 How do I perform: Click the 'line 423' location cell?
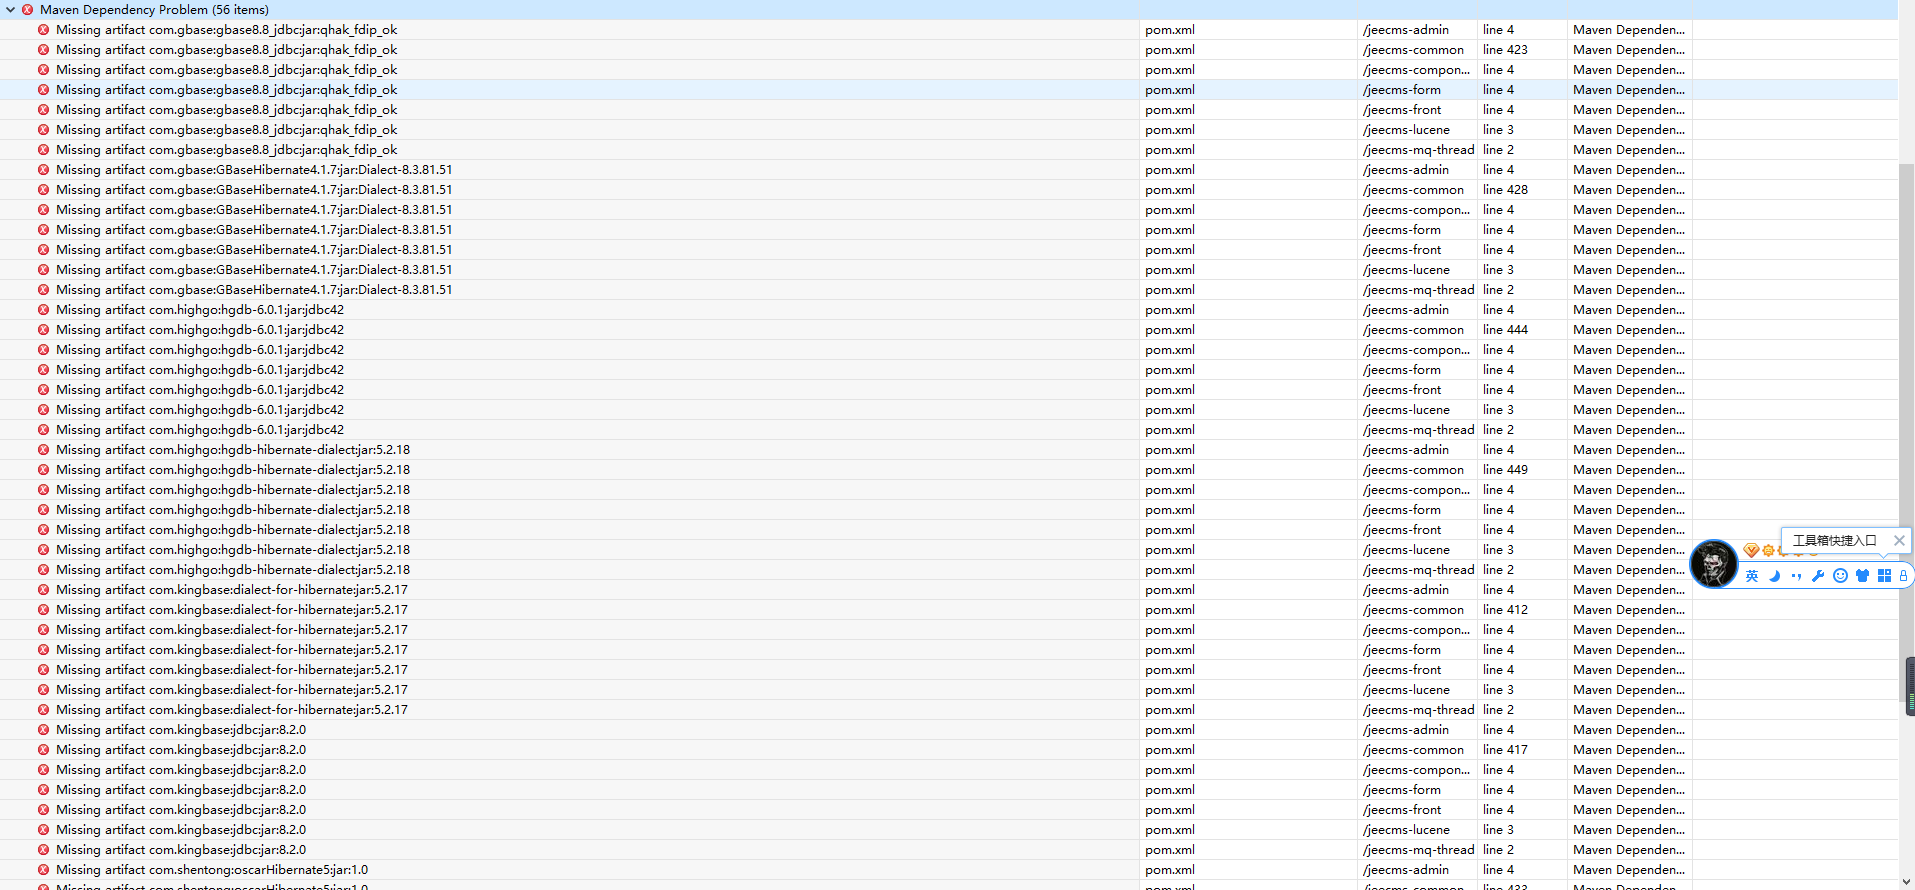(x=1505, y=50)
